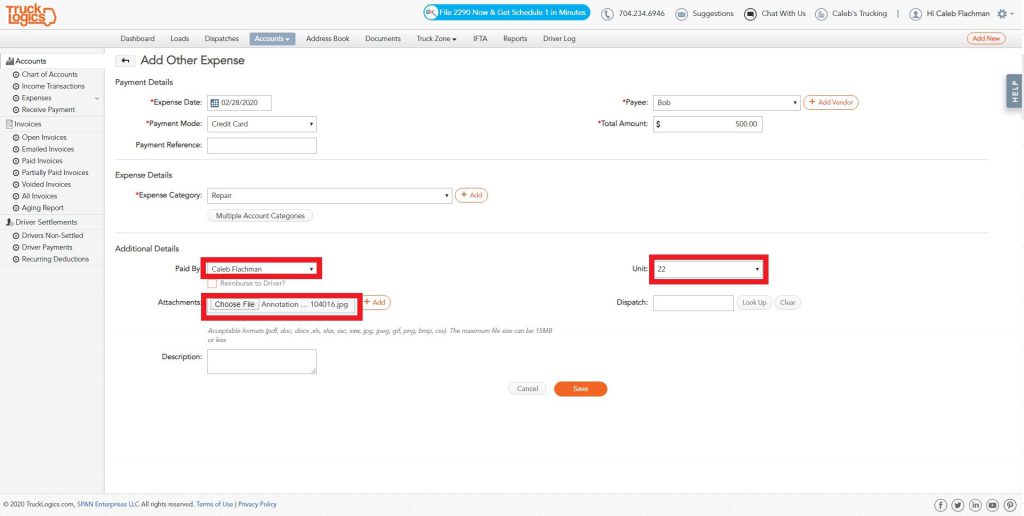This screenshot has height=516, width=1024.
Task: Open the YouTube social icon
Action: pos(993,505)
